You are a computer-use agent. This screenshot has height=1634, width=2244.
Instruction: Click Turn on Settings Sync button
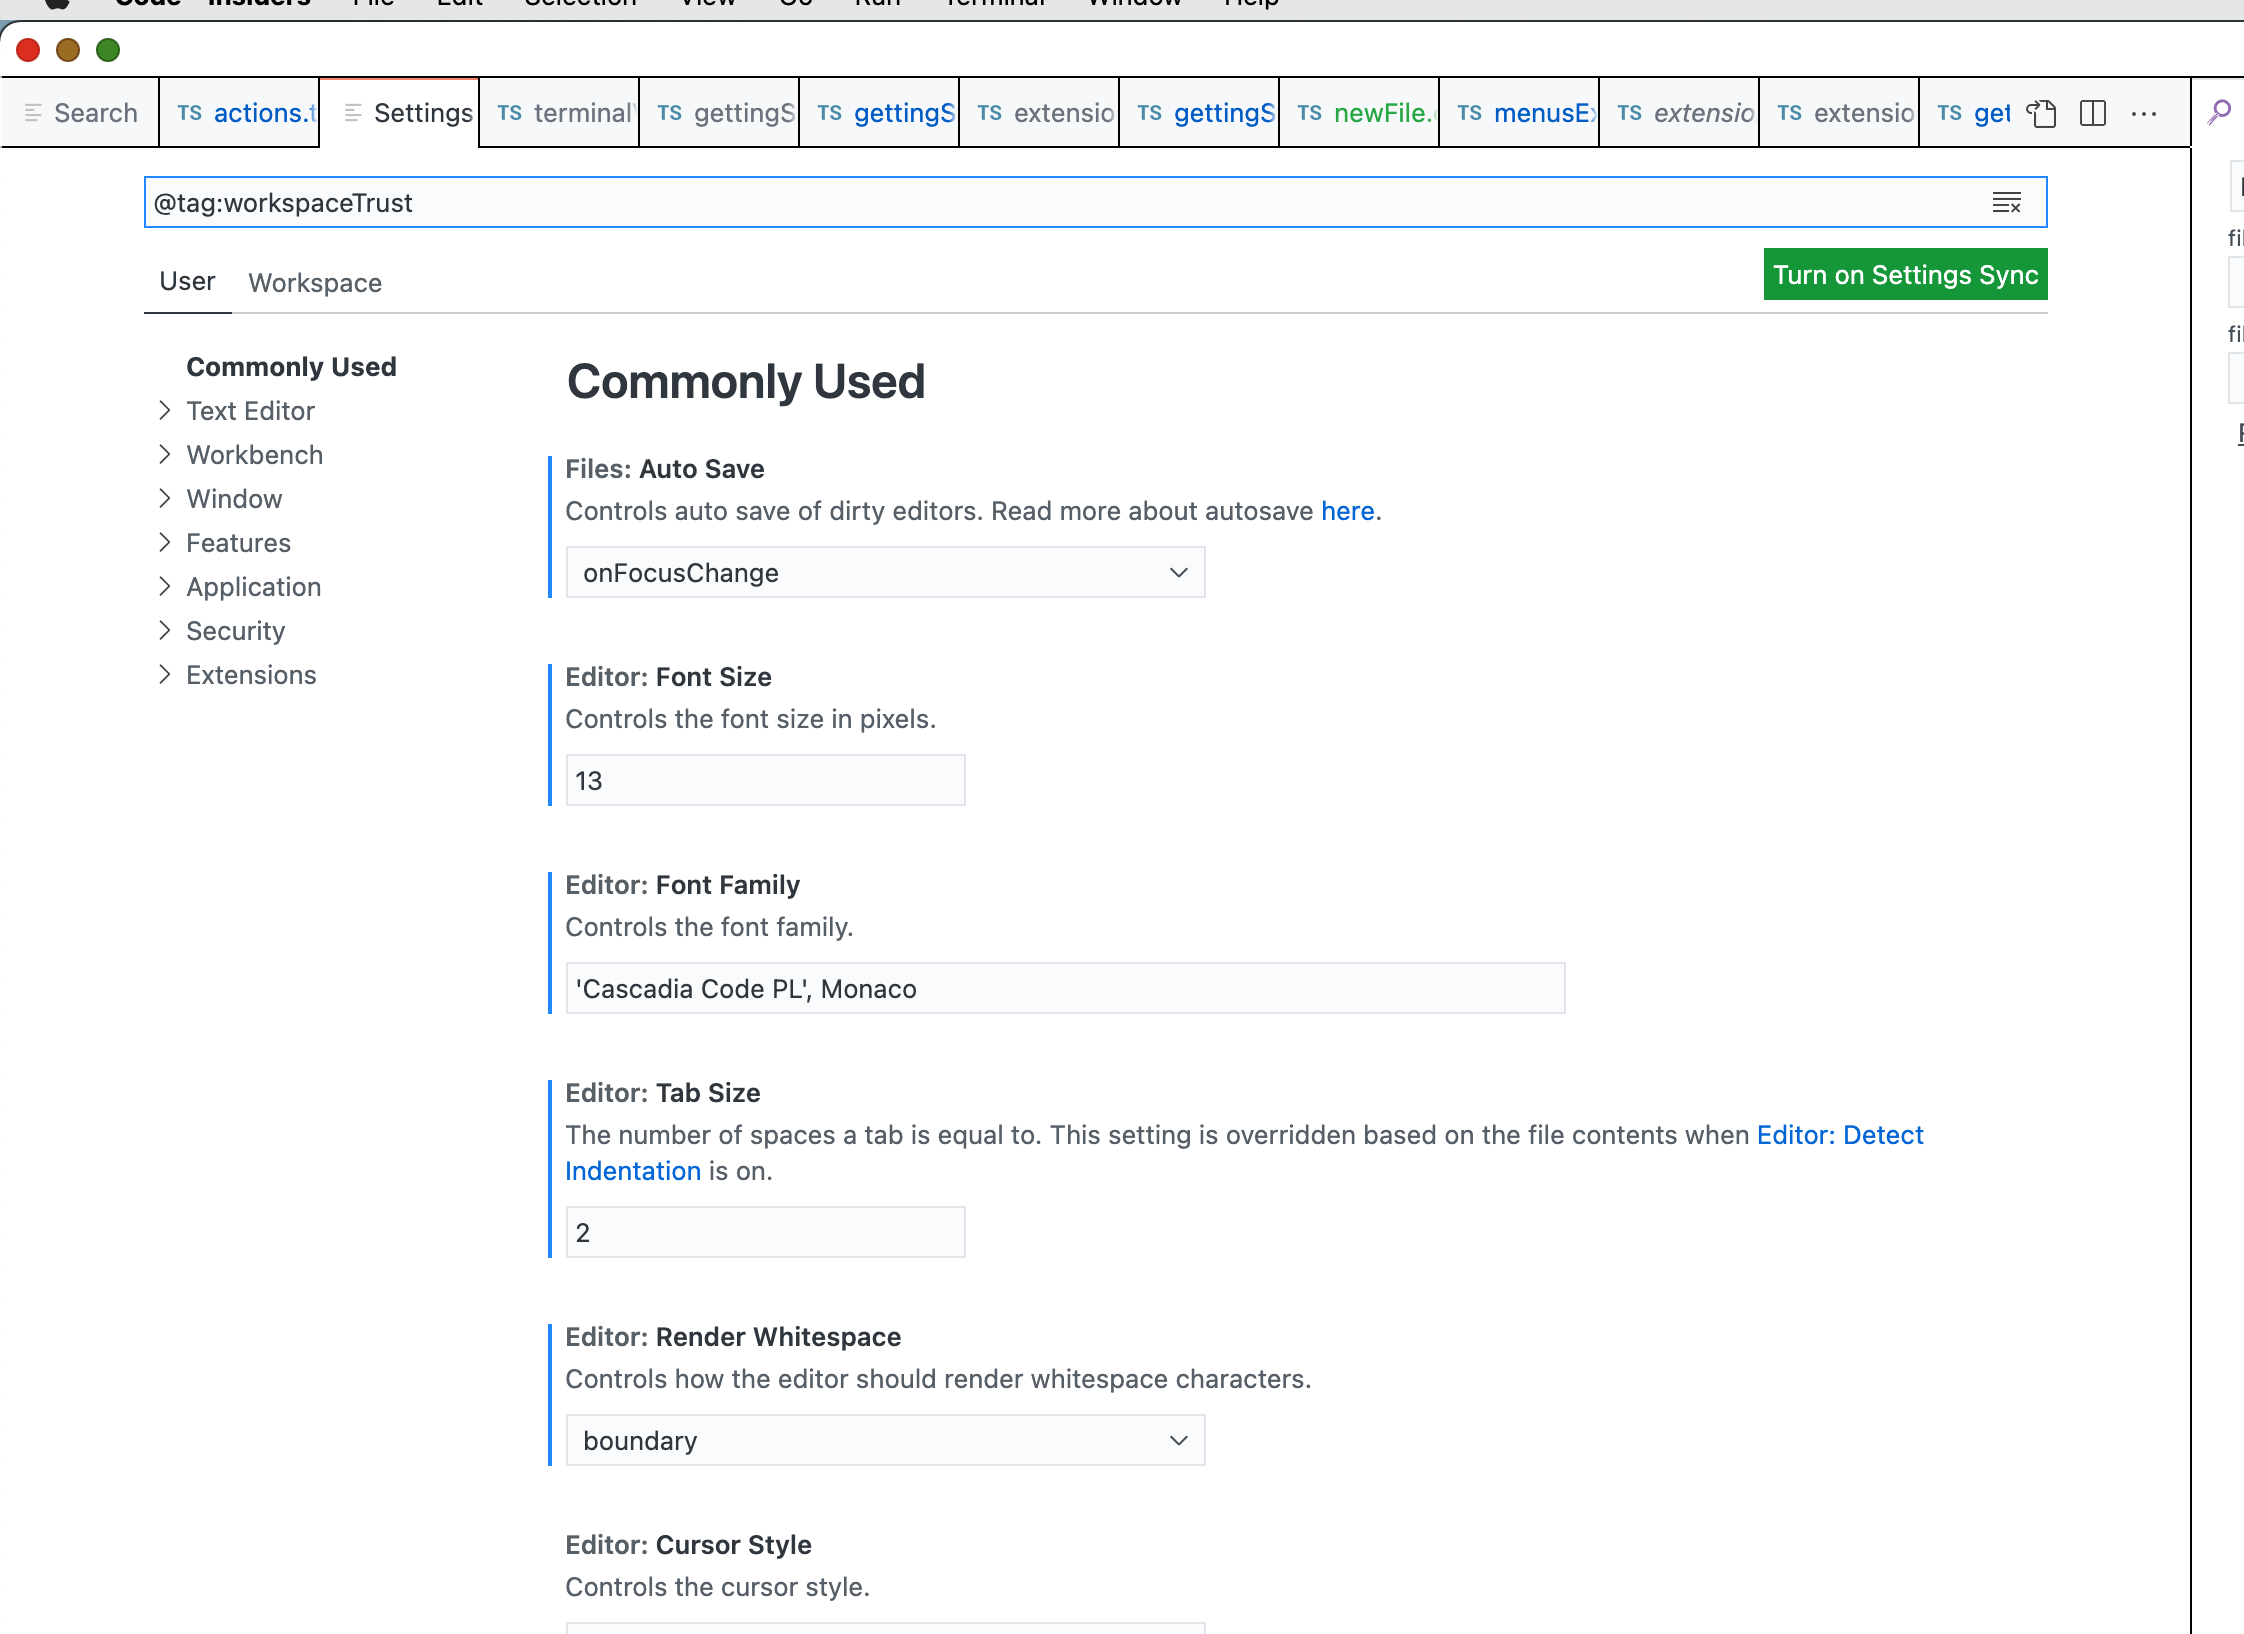[1905, 275]
